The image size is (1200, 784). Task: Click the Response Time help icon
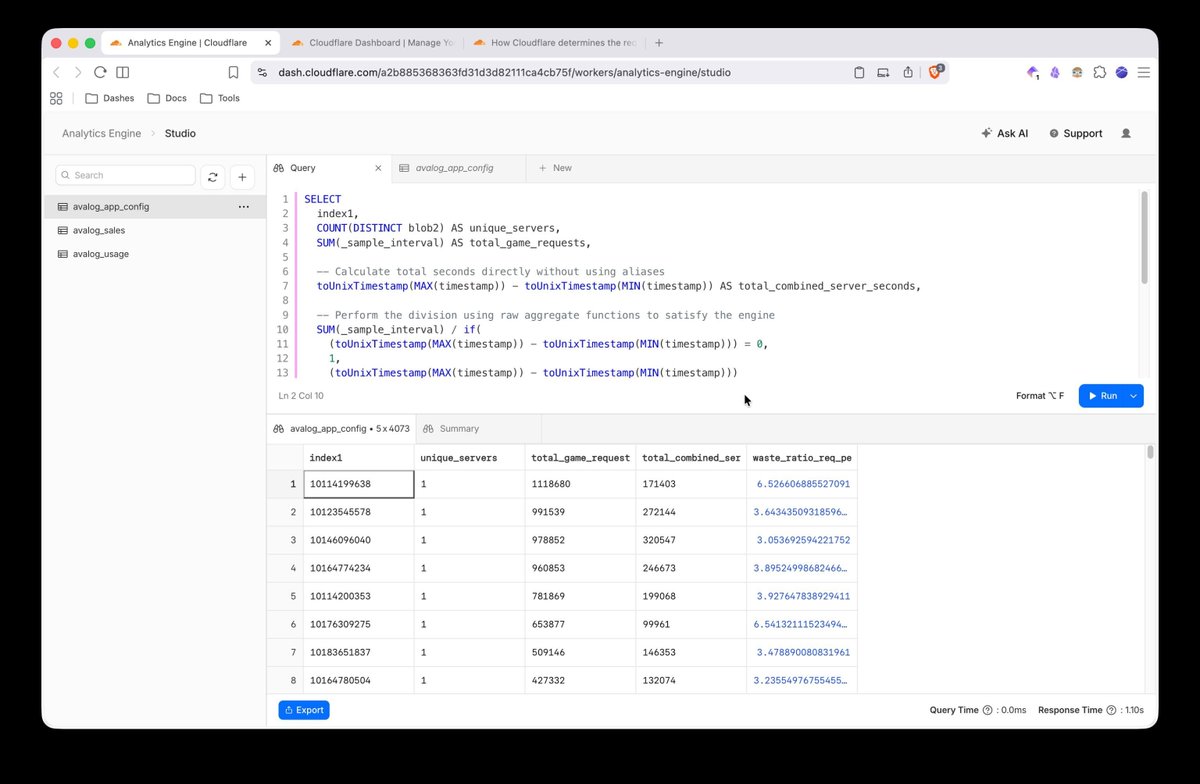[x=1111, y=710]
